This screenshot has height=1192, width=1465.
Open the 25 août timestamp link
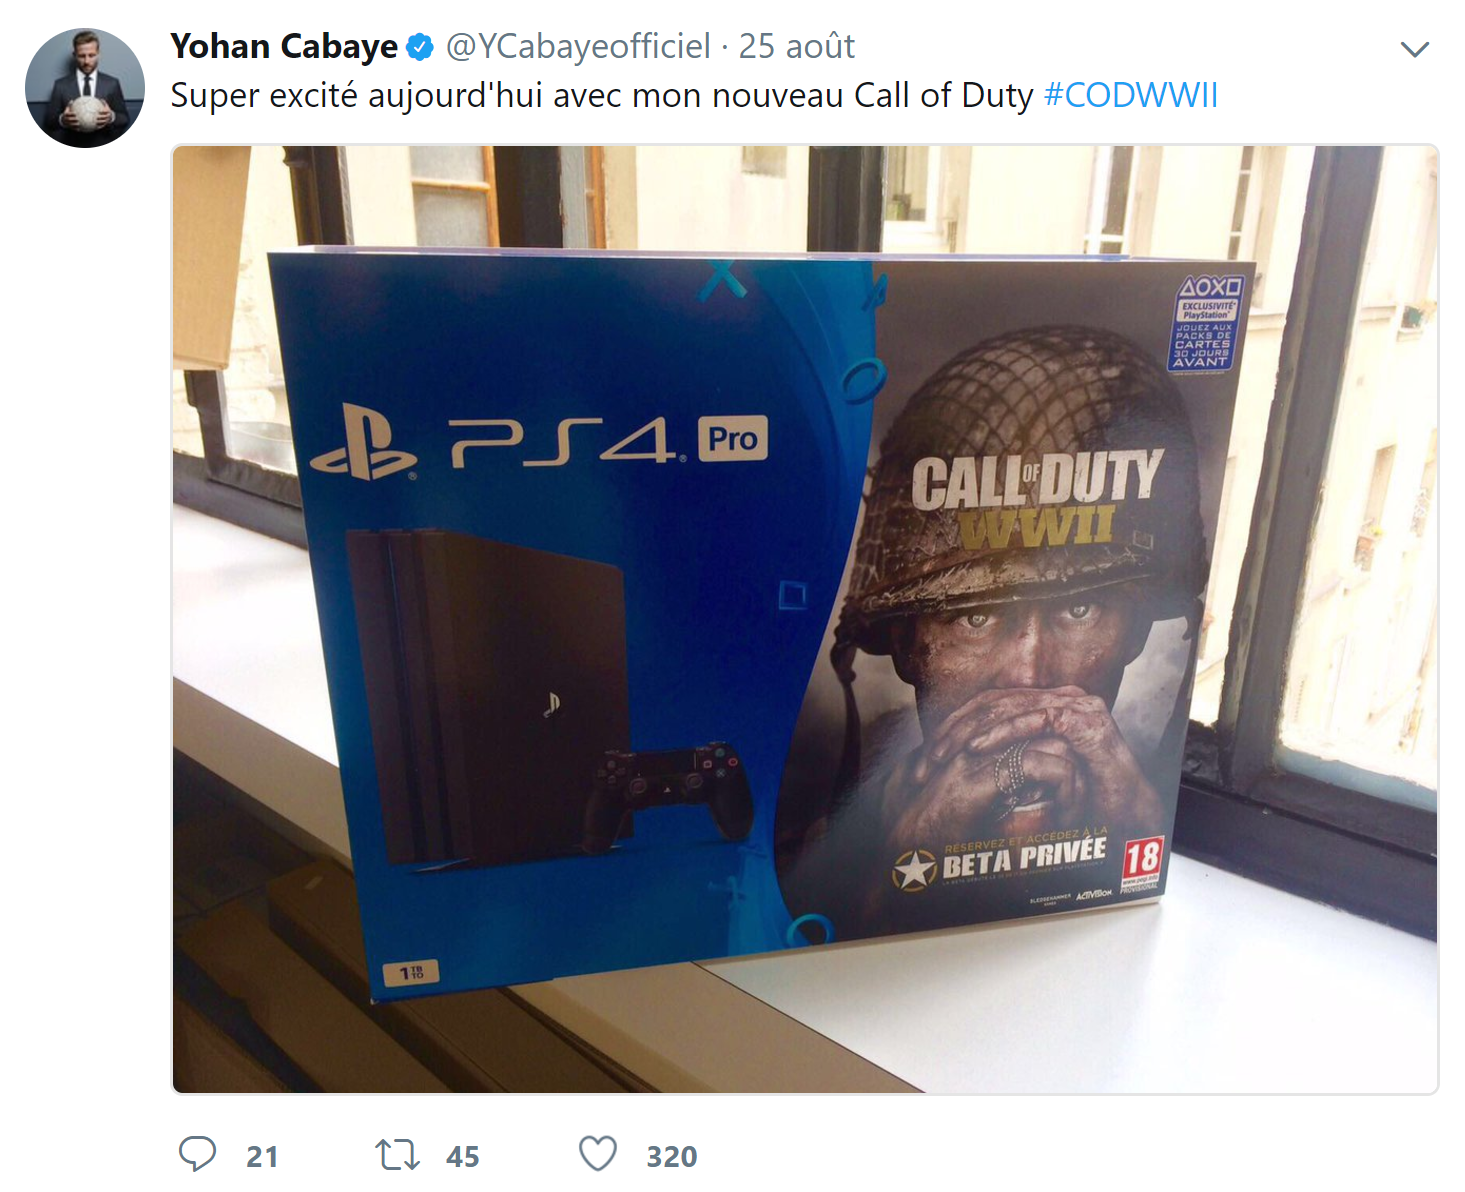point(797,46)
